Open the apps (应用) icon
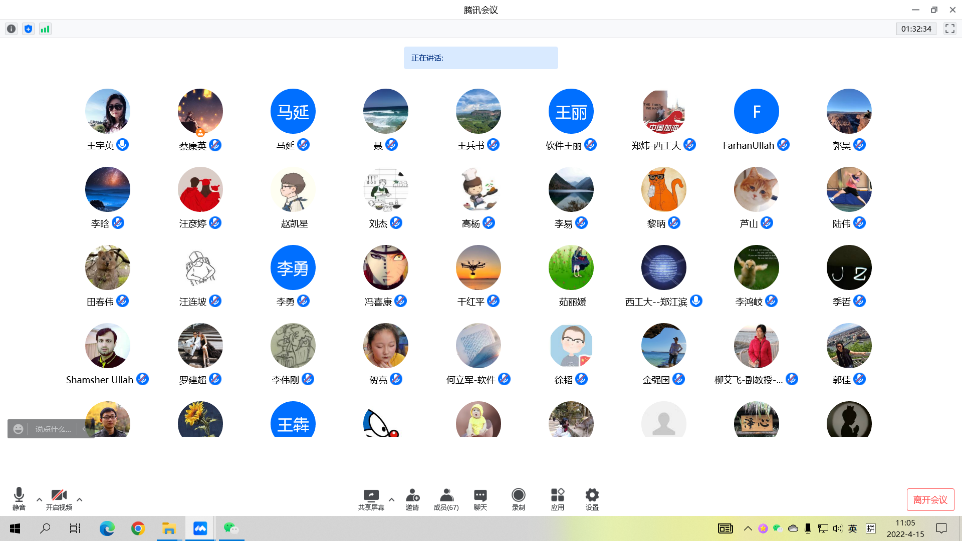The image size is (962, 541). point(557,497)
